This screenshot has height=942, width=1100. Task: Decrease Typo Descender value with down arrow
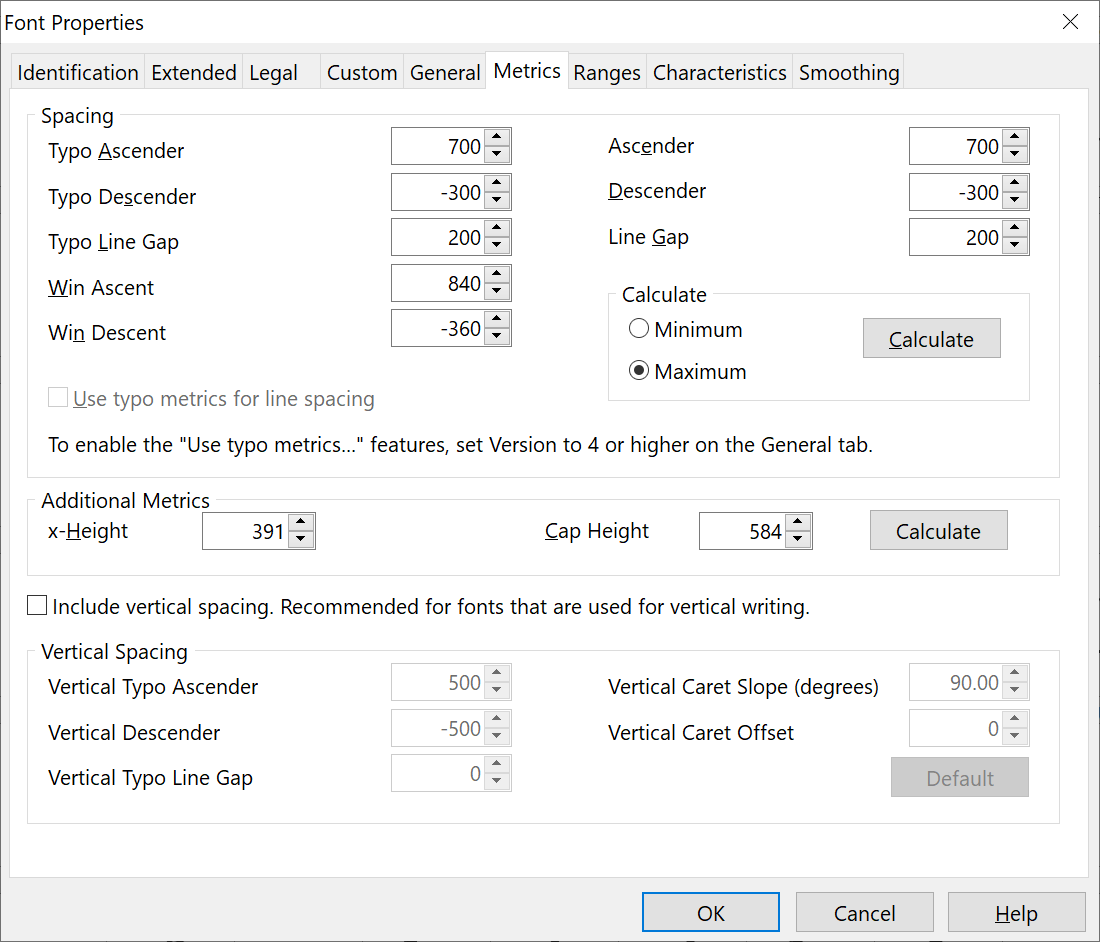click(498, 201)
